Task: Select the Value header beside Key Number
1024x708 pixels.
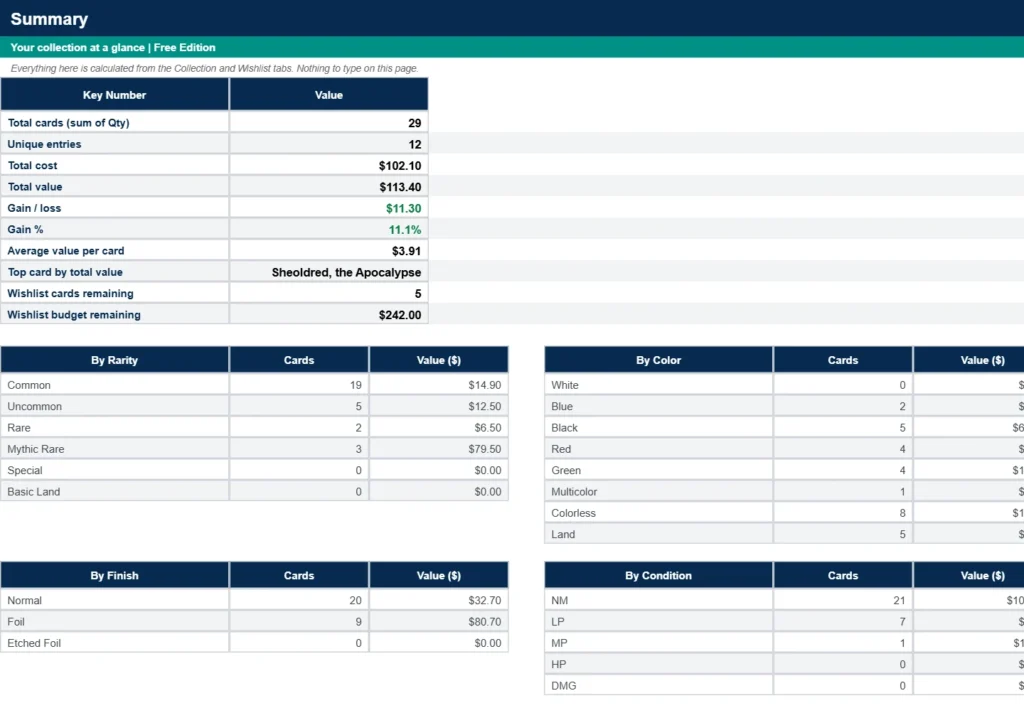Action: pos(328,95)
